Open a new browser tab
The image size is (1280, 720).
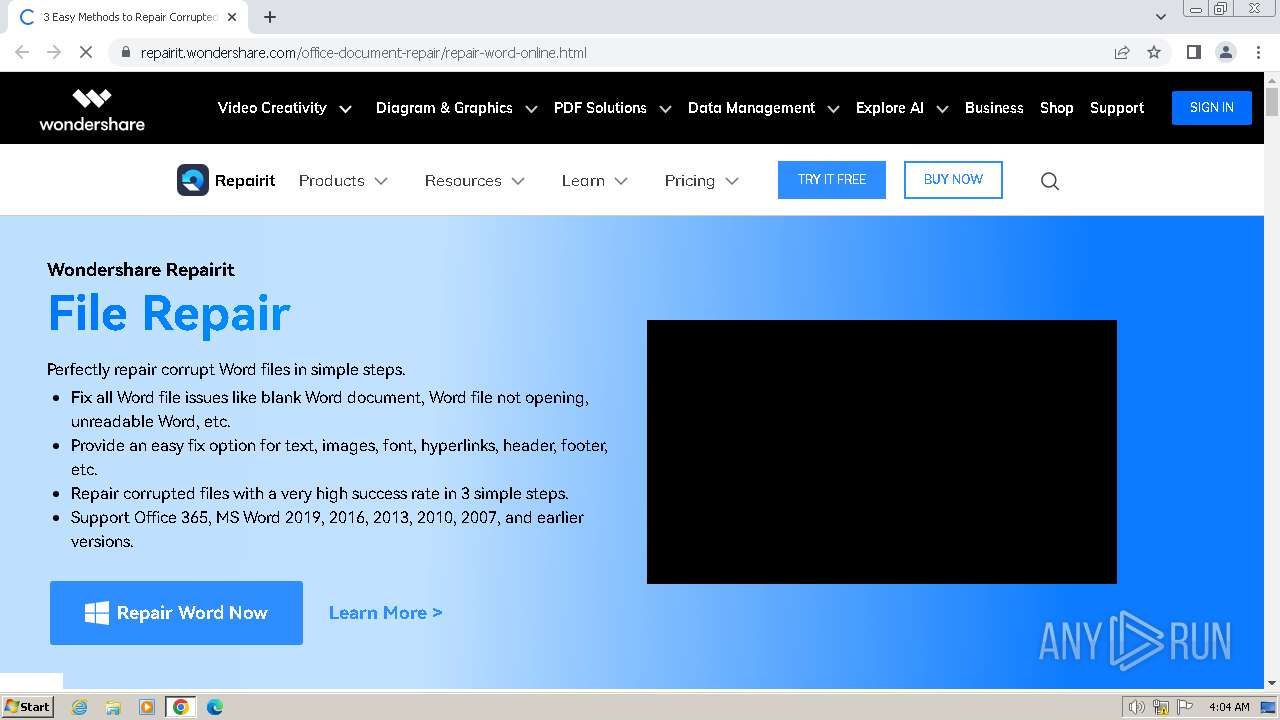pyautogui.click(x=269, y=17)
